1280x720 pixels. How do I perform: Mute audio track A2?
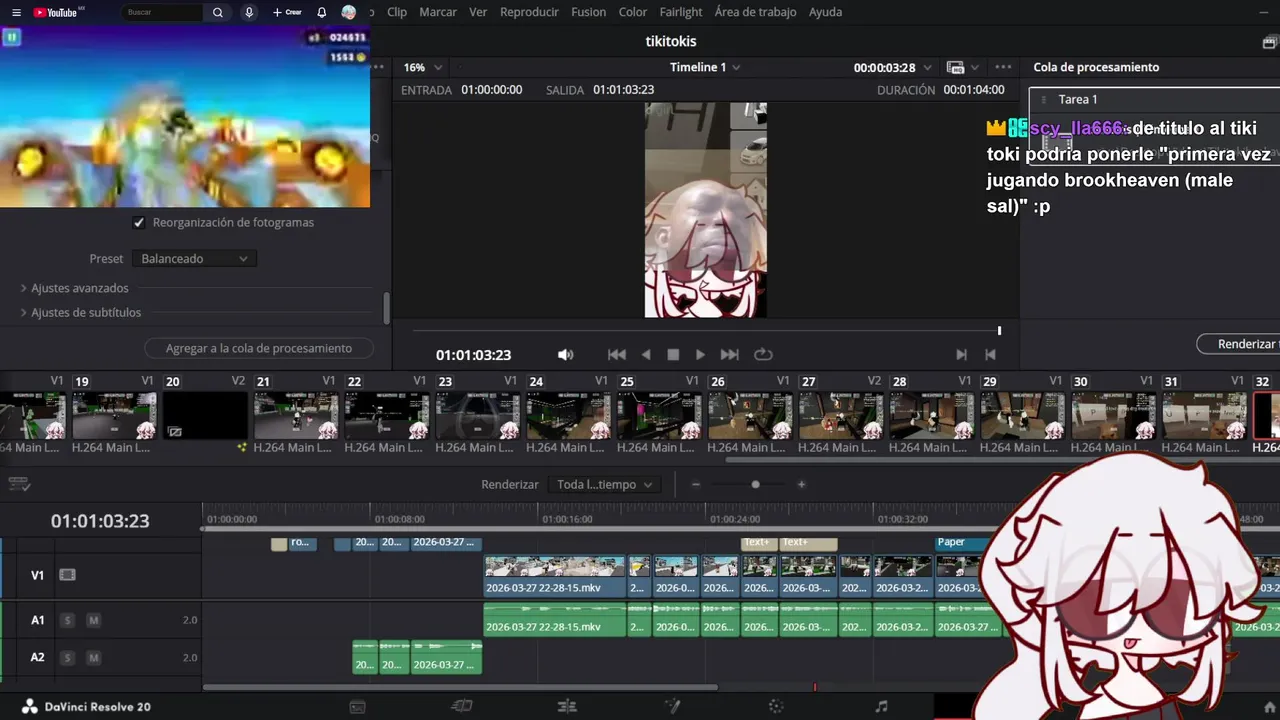[x=93, y=657]
